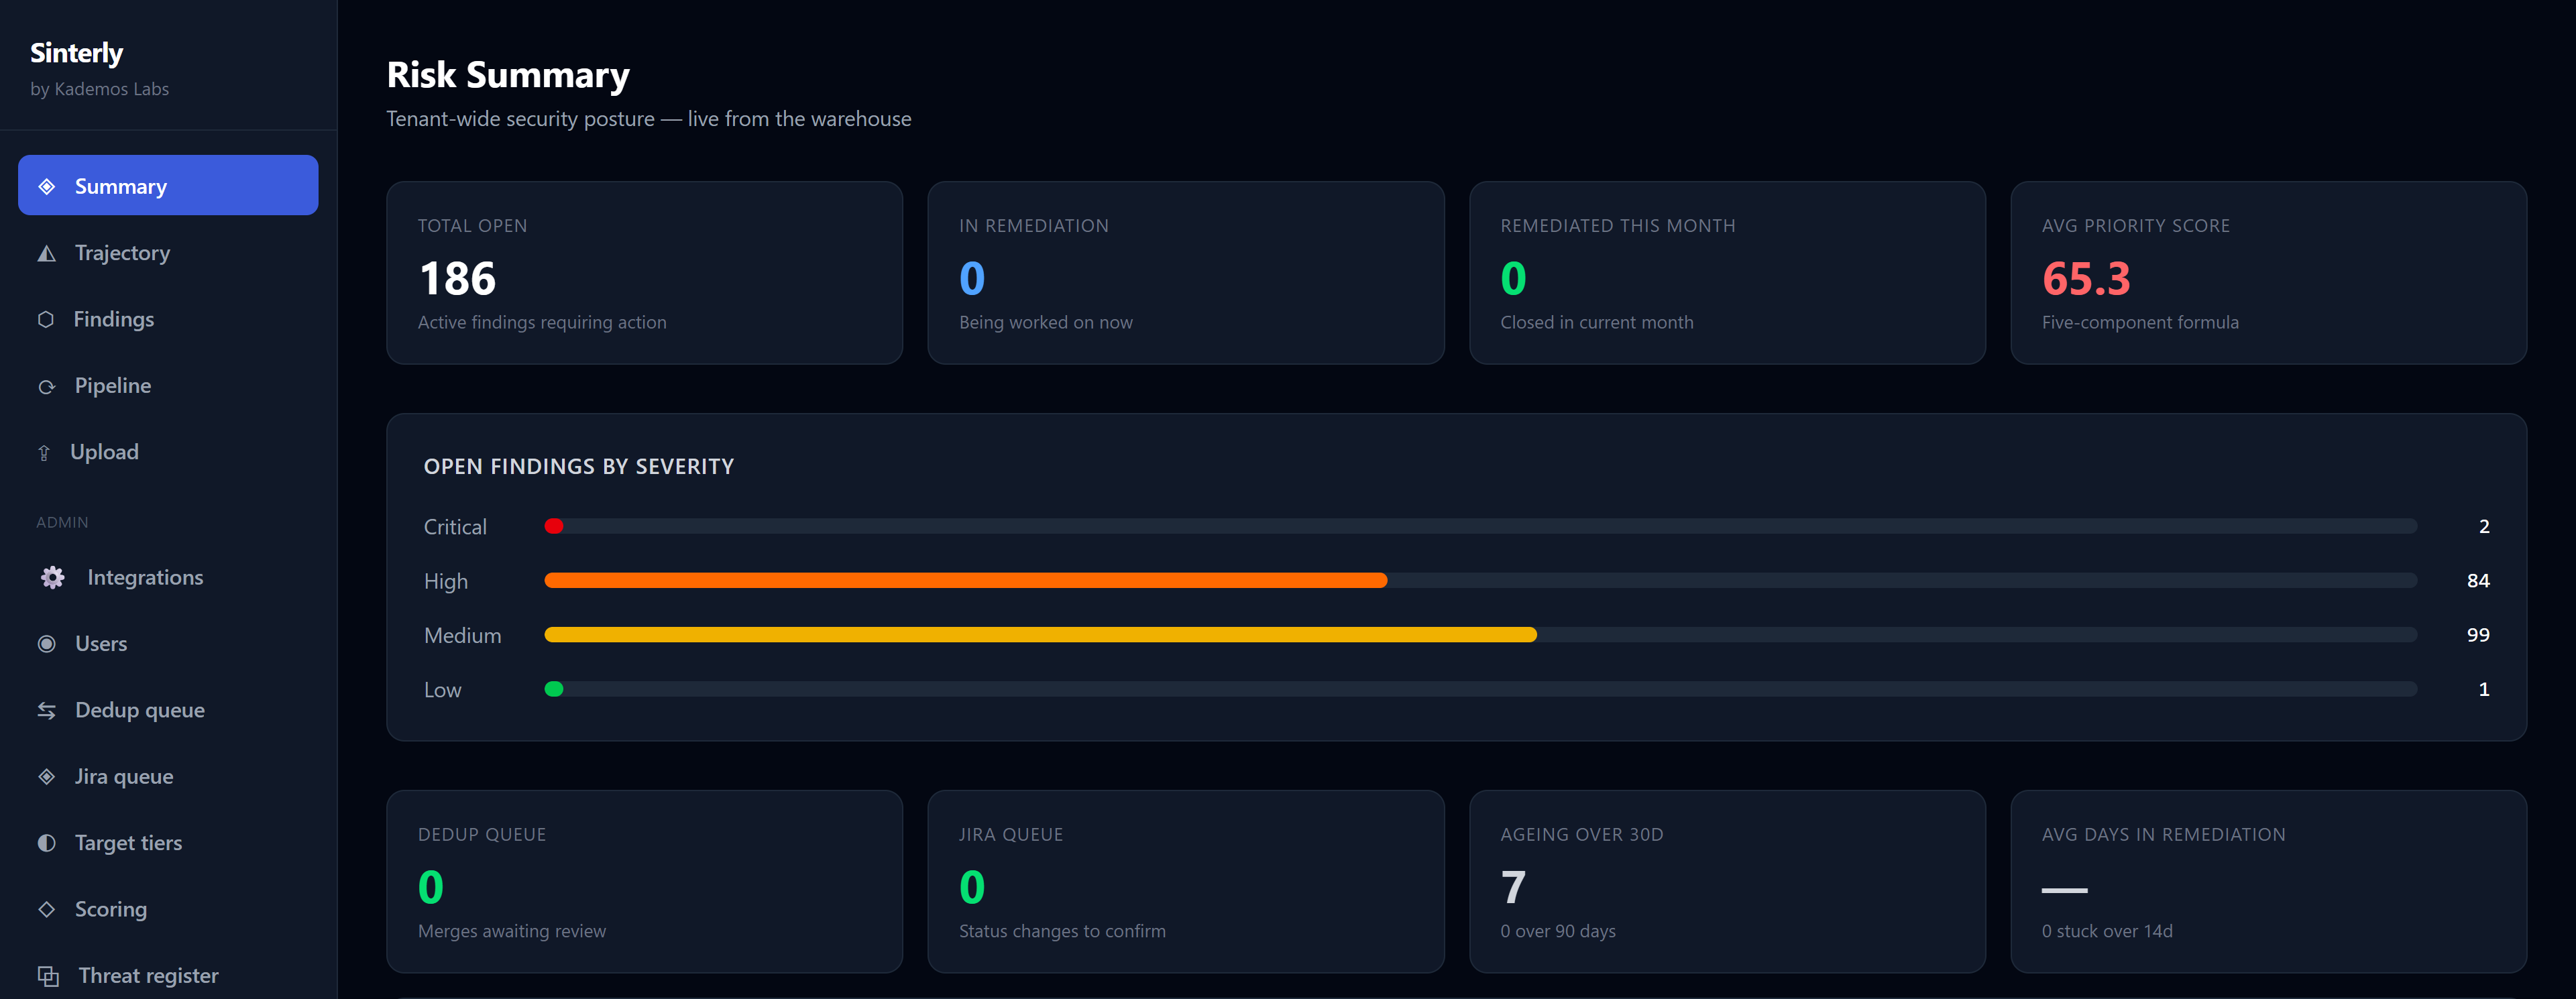2576x999 pixels.
Task: Click the Integrations gear icon
Action: 53,577
